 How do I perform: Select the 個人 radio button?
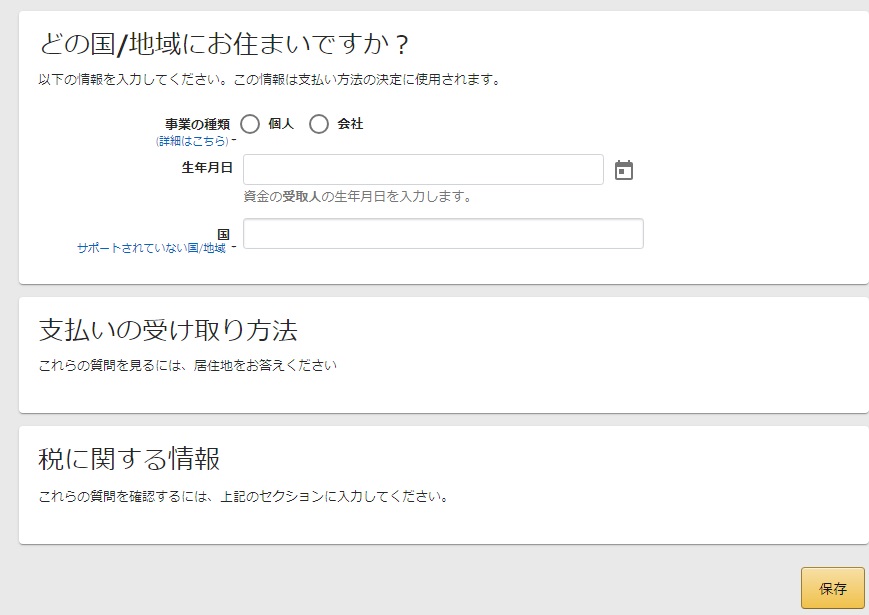250,124
